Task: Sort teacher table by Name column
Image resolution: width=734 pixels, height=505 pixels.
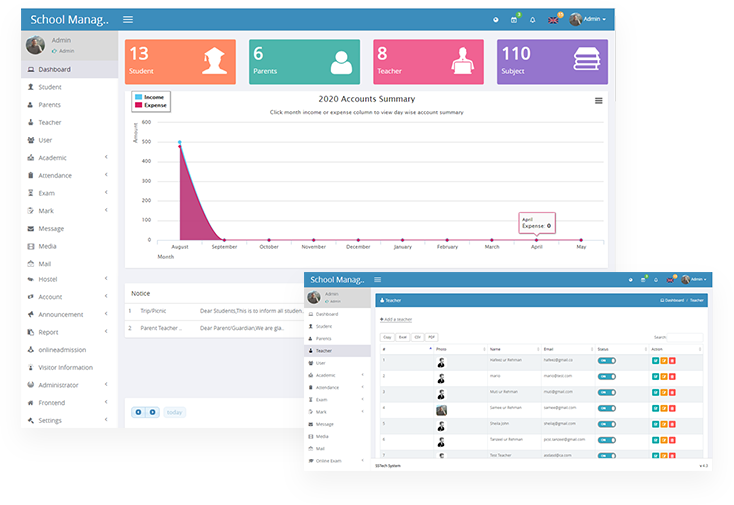Action: [x=514, y=349]
